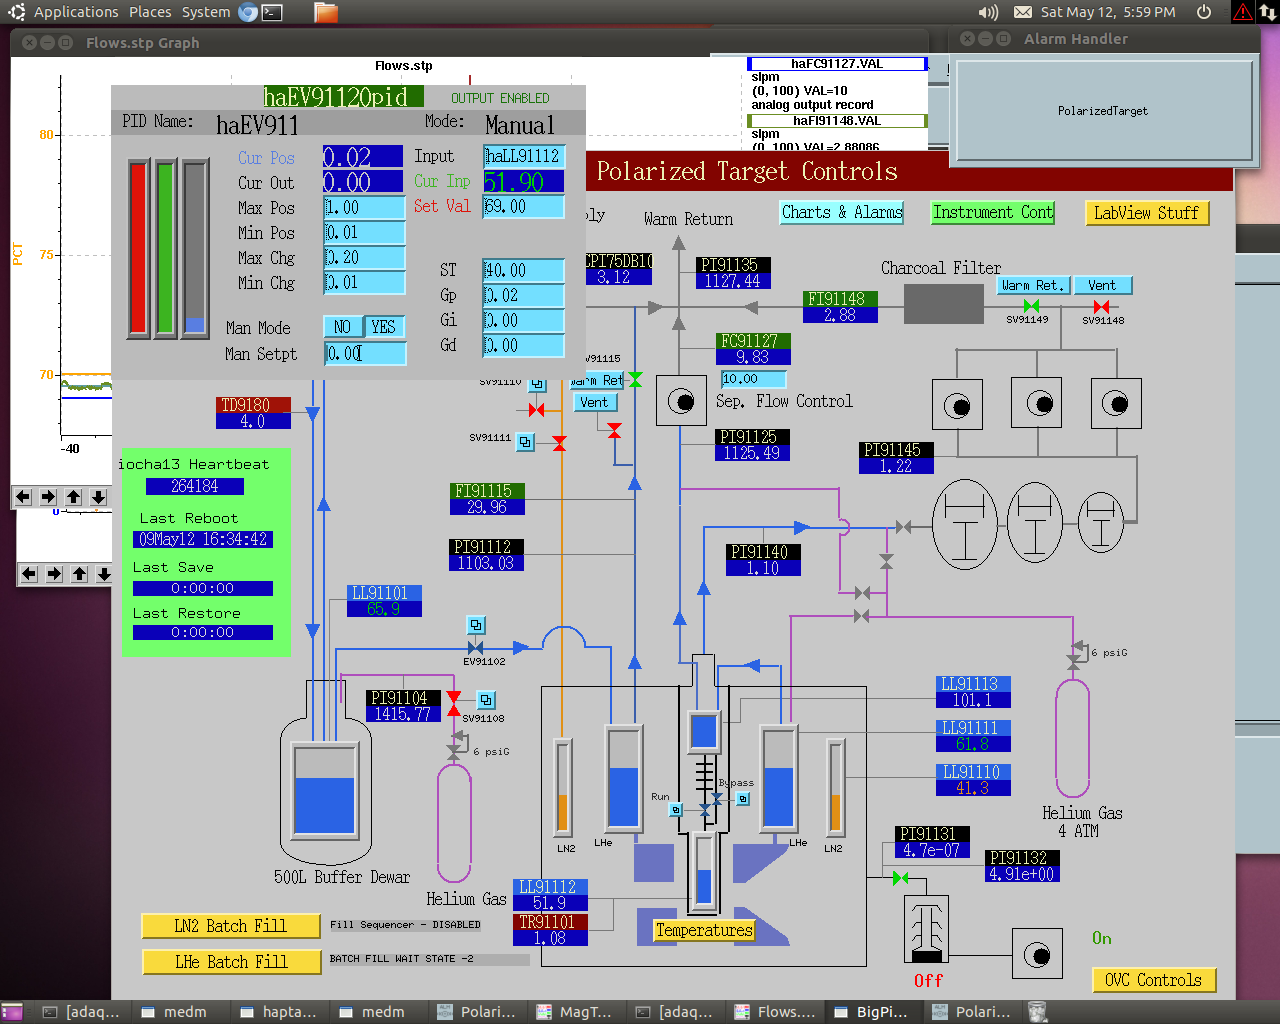Open the power session menu icon

1204,12
